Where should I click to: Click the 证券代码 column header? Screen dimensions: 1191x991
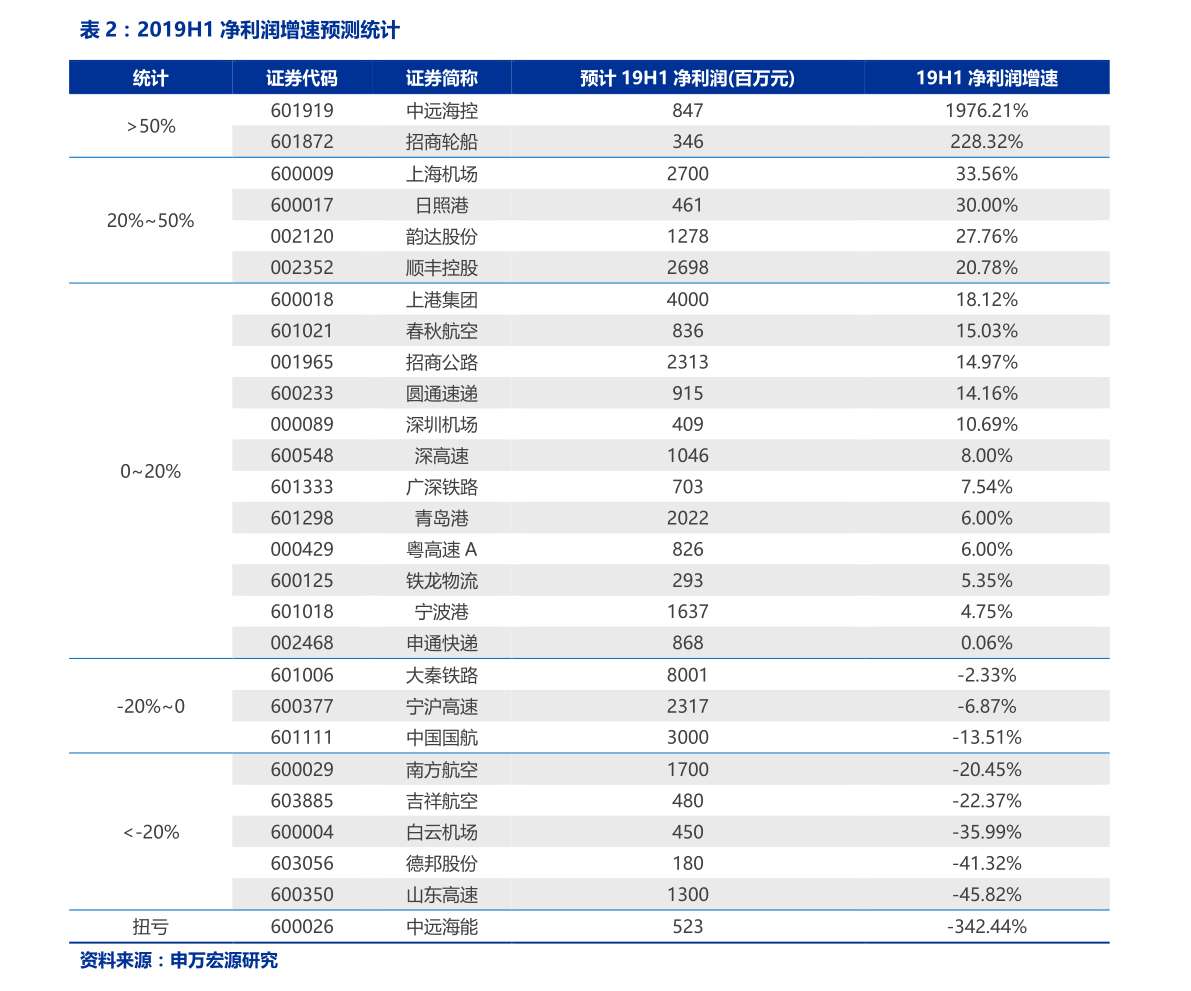[302, 77]
